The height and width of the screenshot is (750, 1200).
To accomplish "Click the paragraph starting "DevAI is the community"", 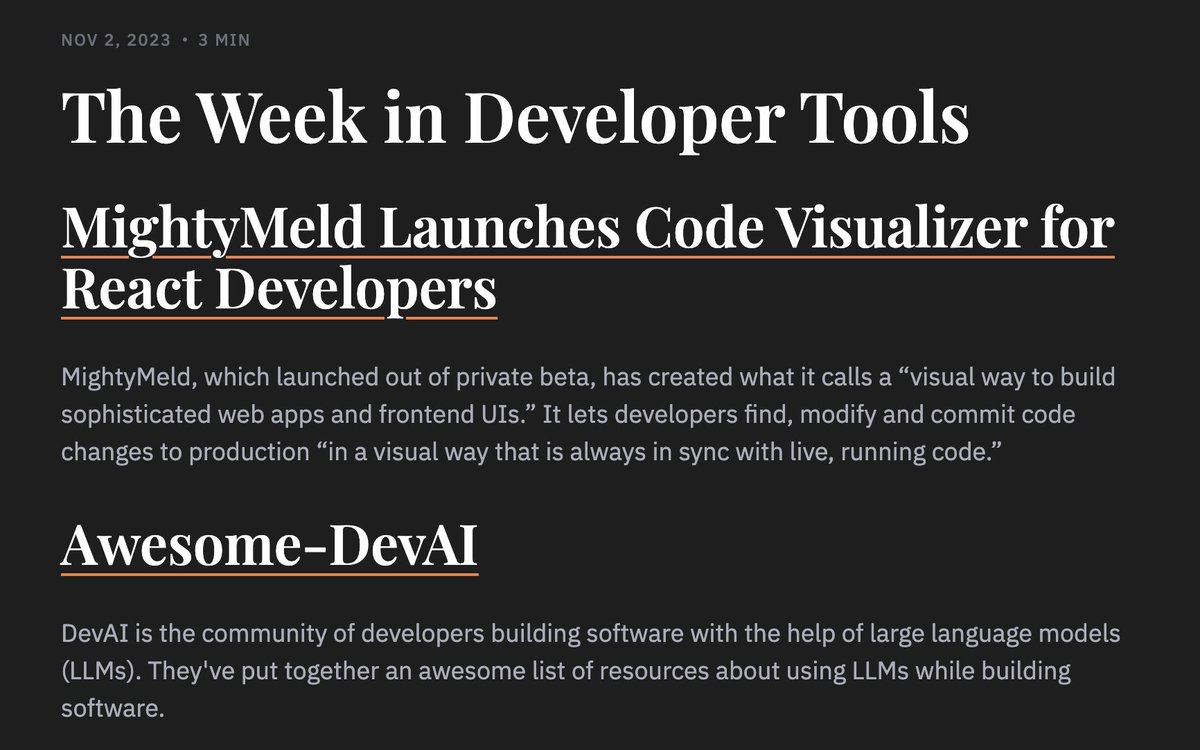I will [590, 671].
